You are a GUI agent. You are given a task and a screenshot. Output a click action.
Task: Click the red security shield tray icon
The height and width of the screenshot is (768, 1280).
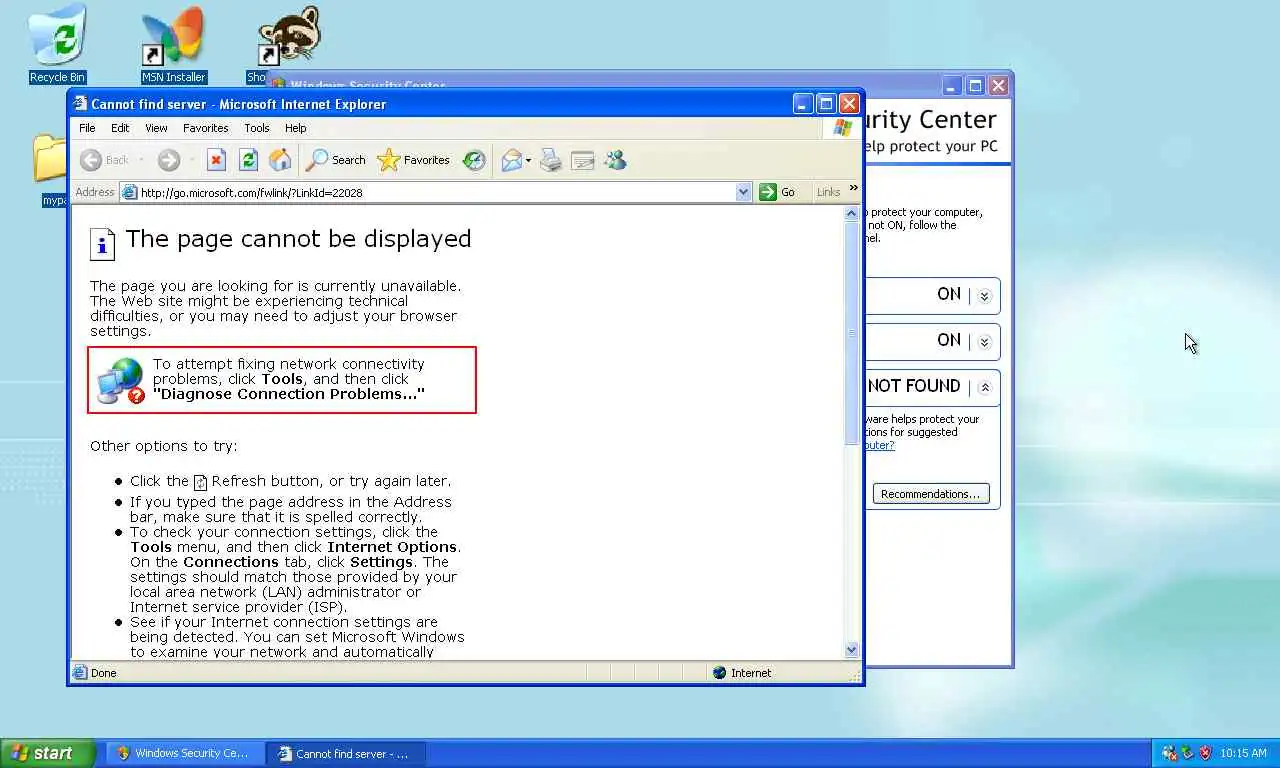[x=1205, y=753]
